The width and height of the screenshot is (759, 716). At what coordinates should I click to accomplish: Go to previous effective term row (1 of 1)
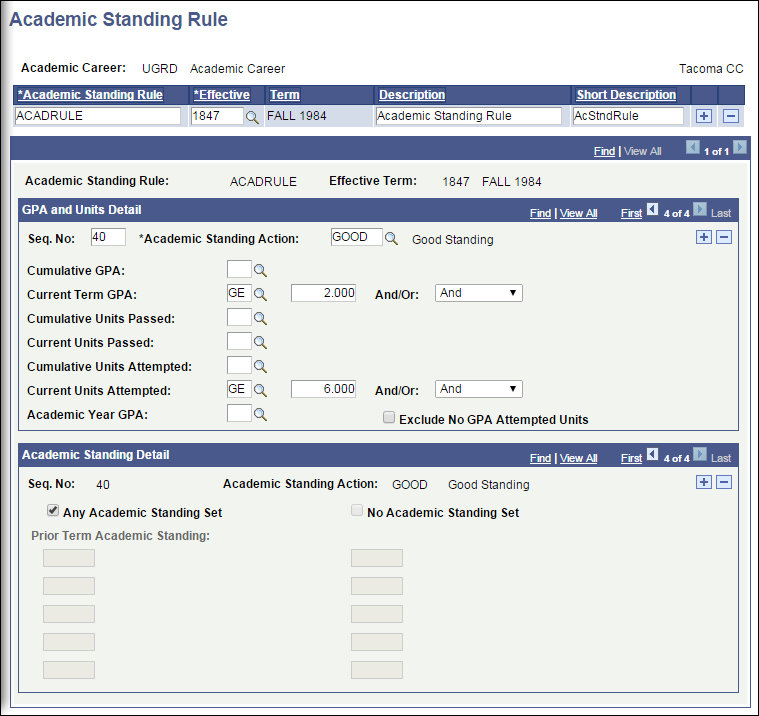click(x=693, y=147)
